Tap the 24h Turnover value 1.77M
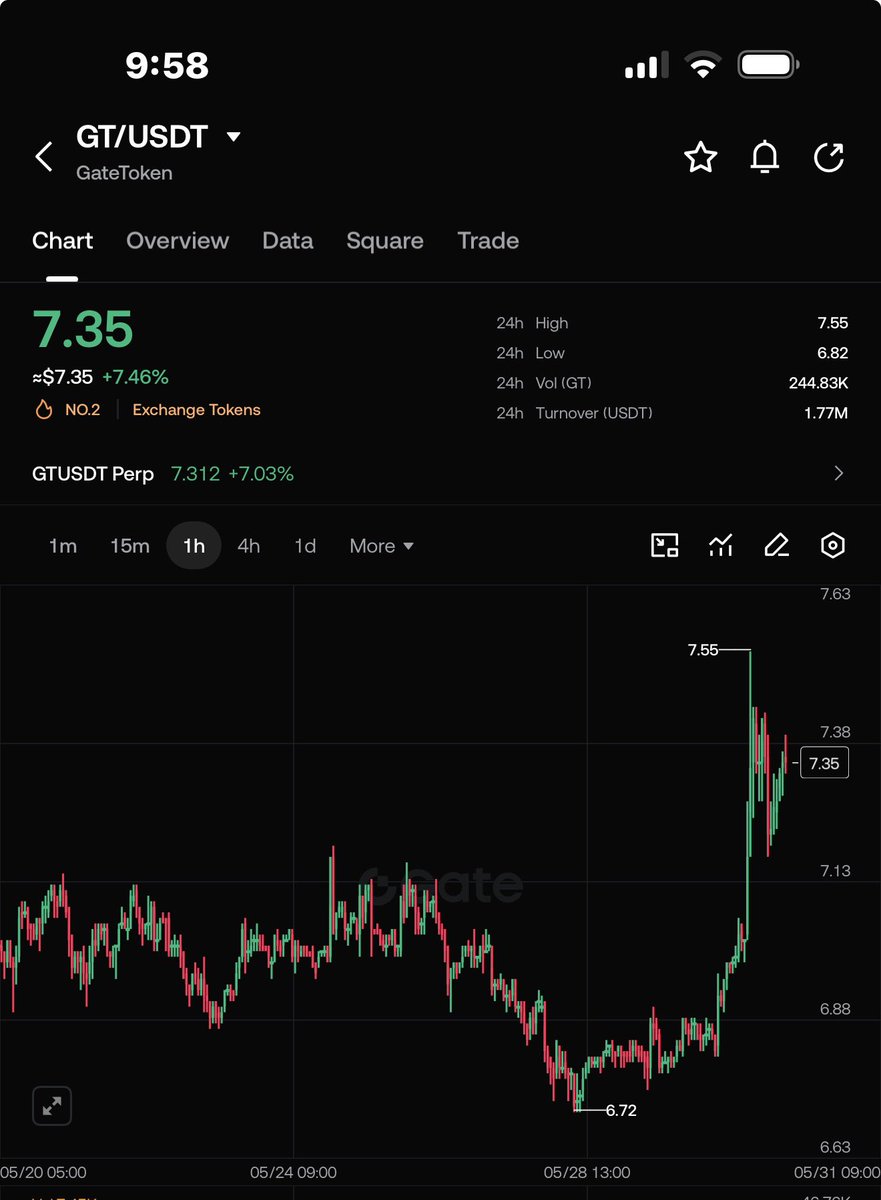This screenshot has height=1200, width=881. (x=826, y=413)
